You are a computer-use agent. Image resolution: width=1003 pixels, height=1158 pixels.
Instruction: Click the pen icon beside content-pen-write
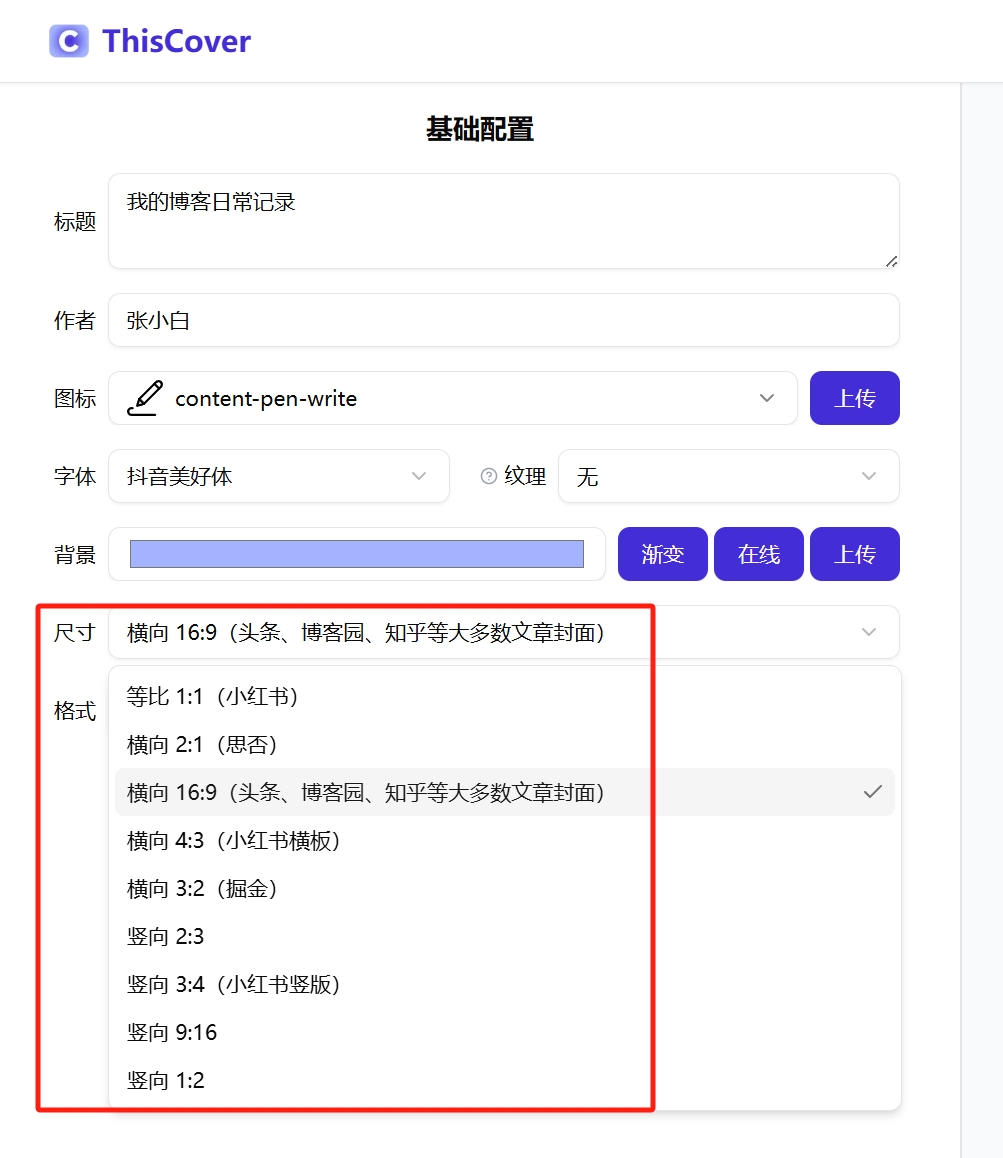tap(143, 397)
